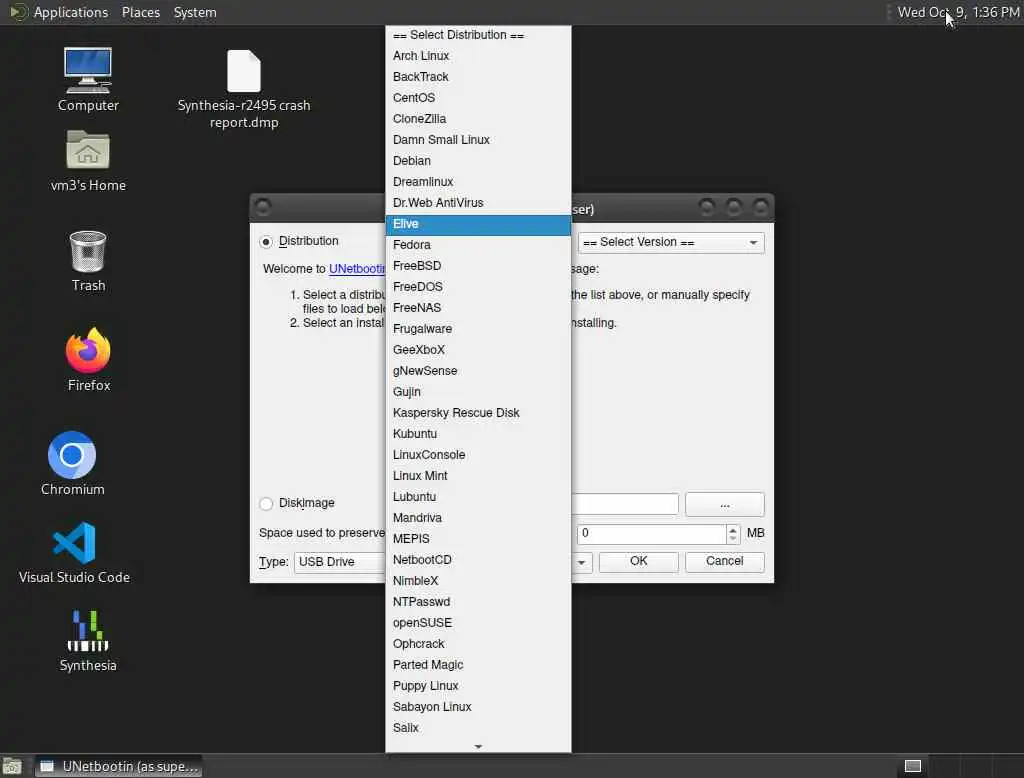Choose "== Select Distribution ==" entry
The width and height of the screenshot is (1024, 778).
coord(478,35)
